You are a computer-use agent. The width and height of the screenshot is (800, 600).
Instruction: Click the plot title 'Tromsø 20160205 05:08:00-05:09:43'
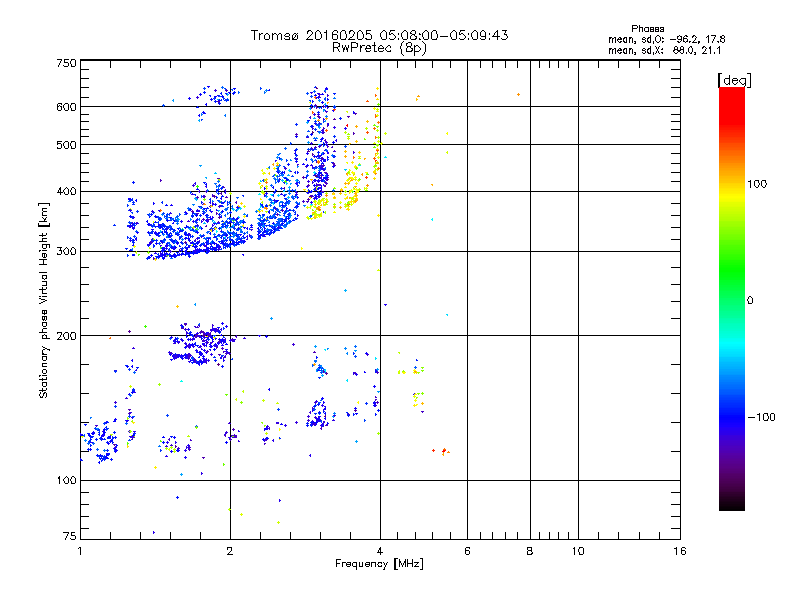click(x=379, y=35)
